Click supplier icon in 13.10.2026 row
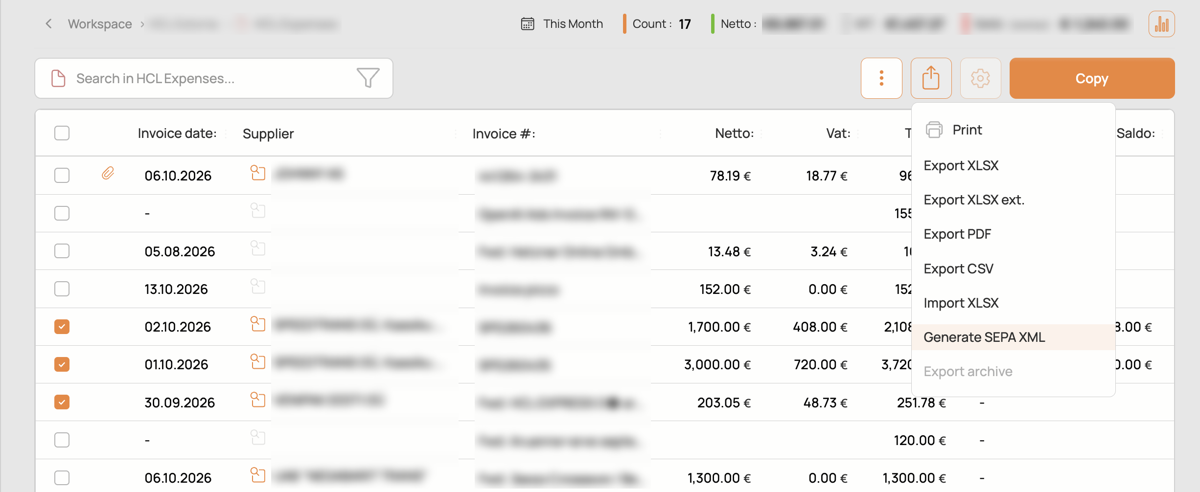The height and width of the screenshot is (492, 1200). click(x=258, y=287)
